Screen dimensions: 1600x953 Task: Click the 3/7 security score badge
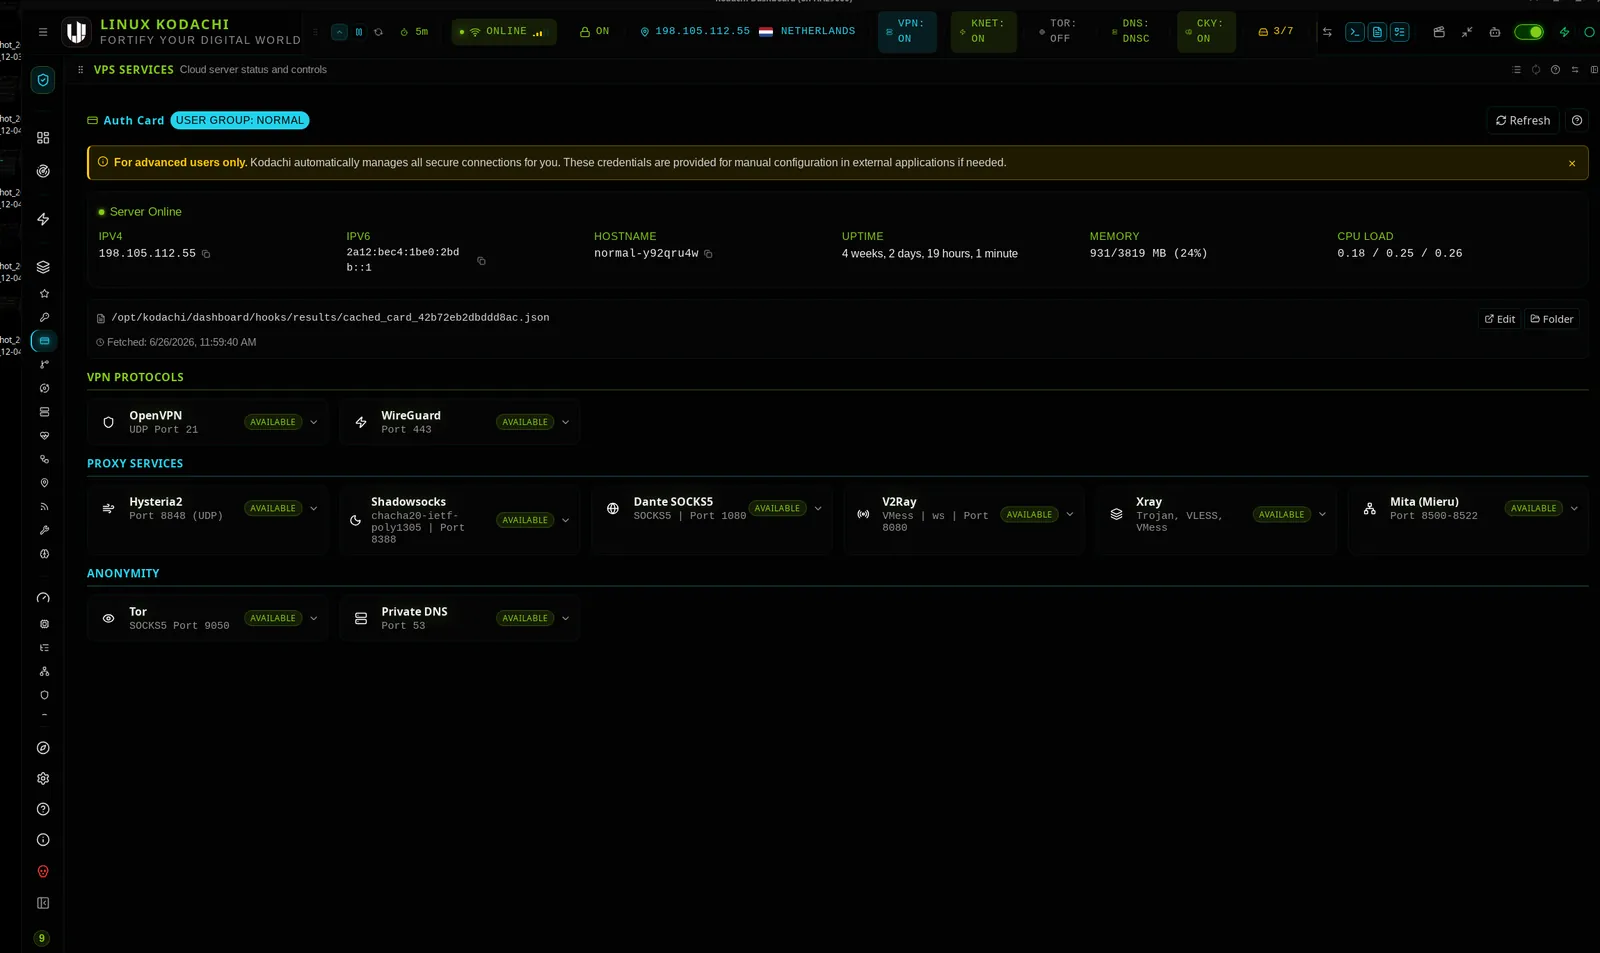(1276, 32)
